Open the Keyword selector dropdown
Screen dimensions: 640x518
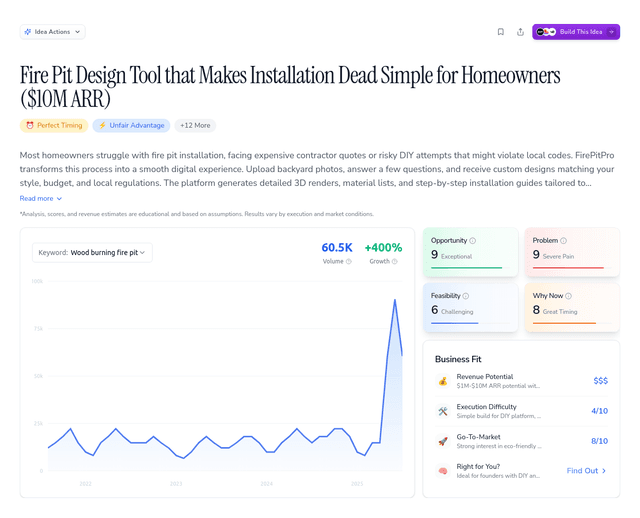[x=92, y=253]
